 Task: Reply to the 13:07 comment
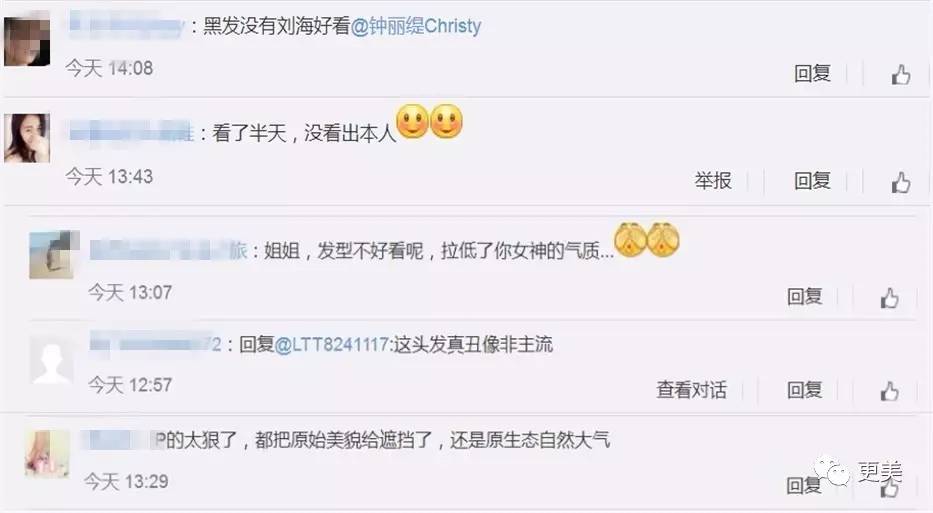coord(804,296)
